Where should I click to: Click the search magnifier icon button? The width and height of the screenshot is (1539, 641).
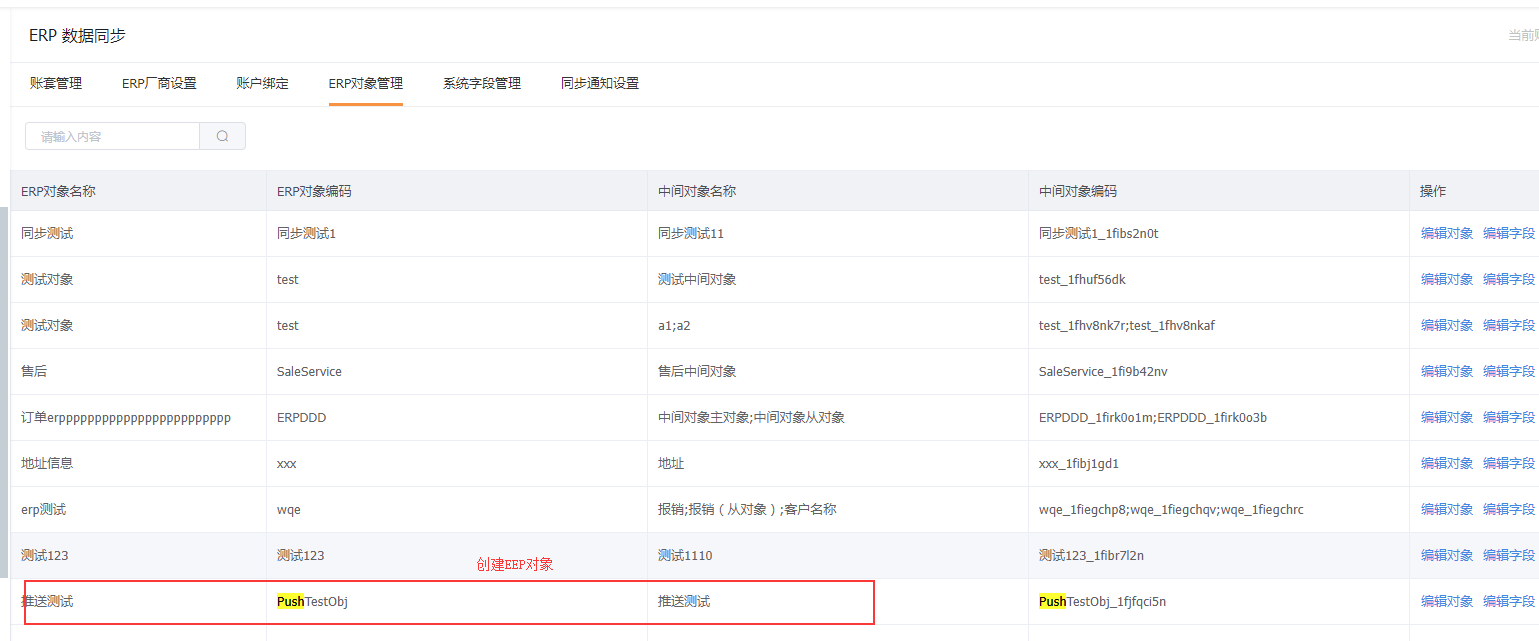click(223, 136)
